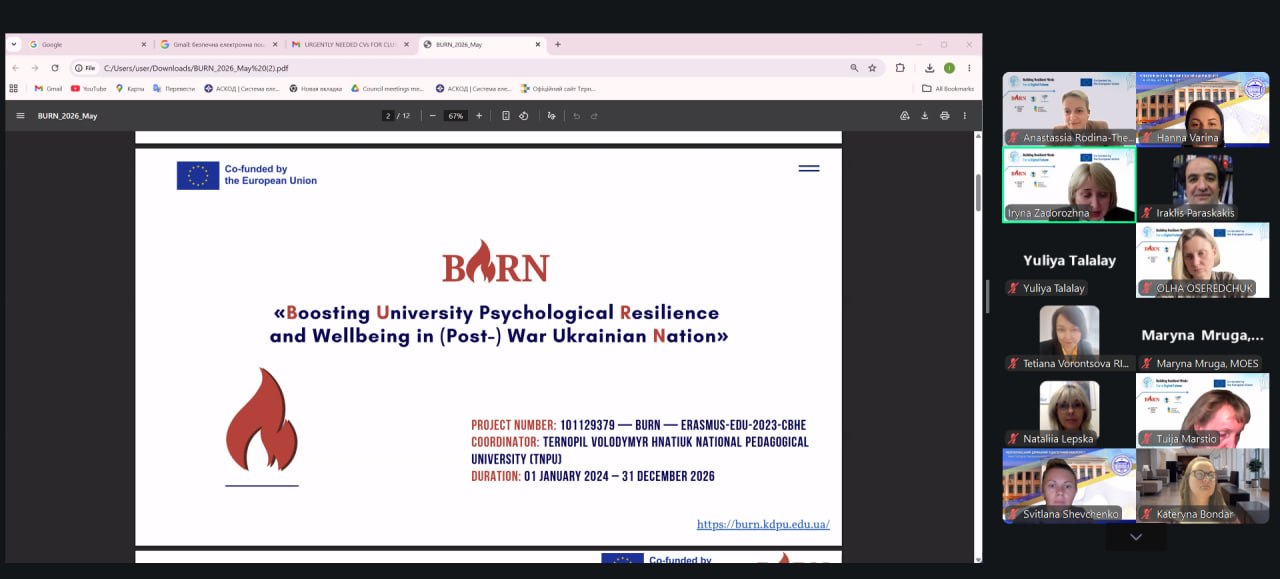Select Hanna Varina video tile

point(1203,109)
